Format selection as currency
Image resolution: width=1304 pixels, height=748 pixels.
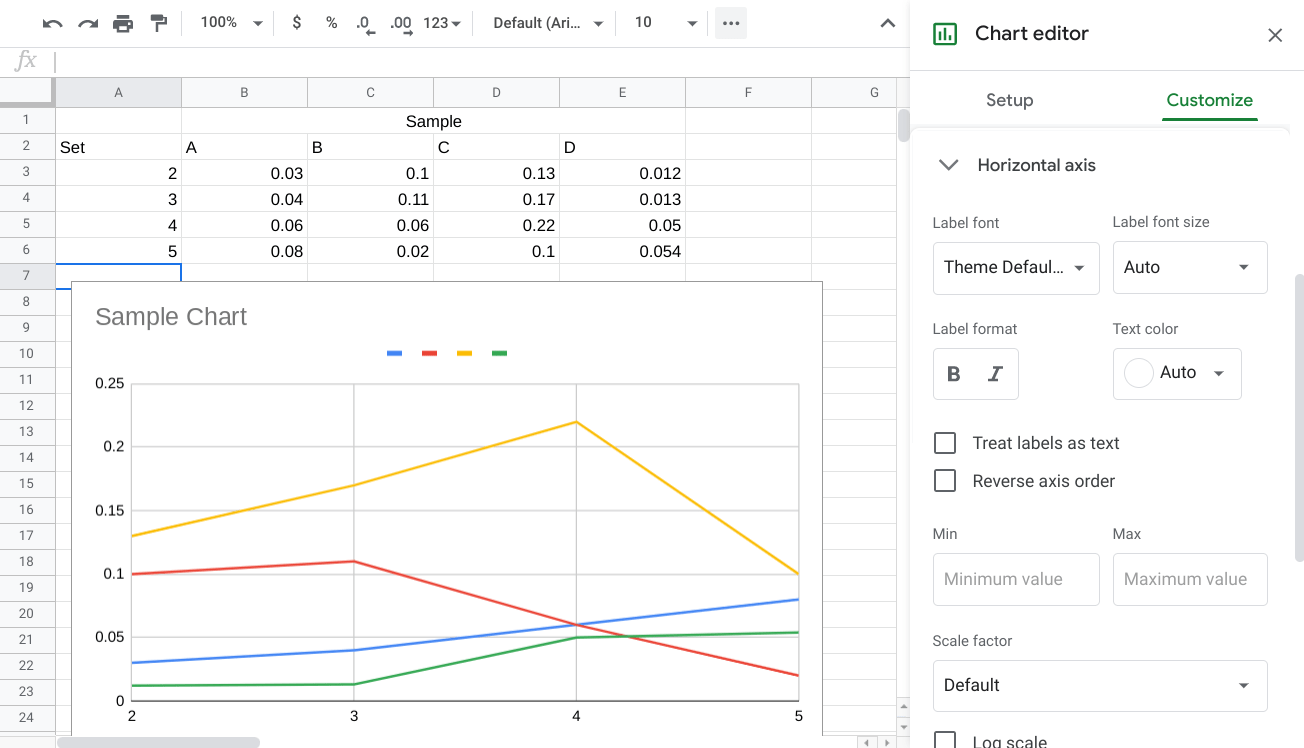click(296, 23)
